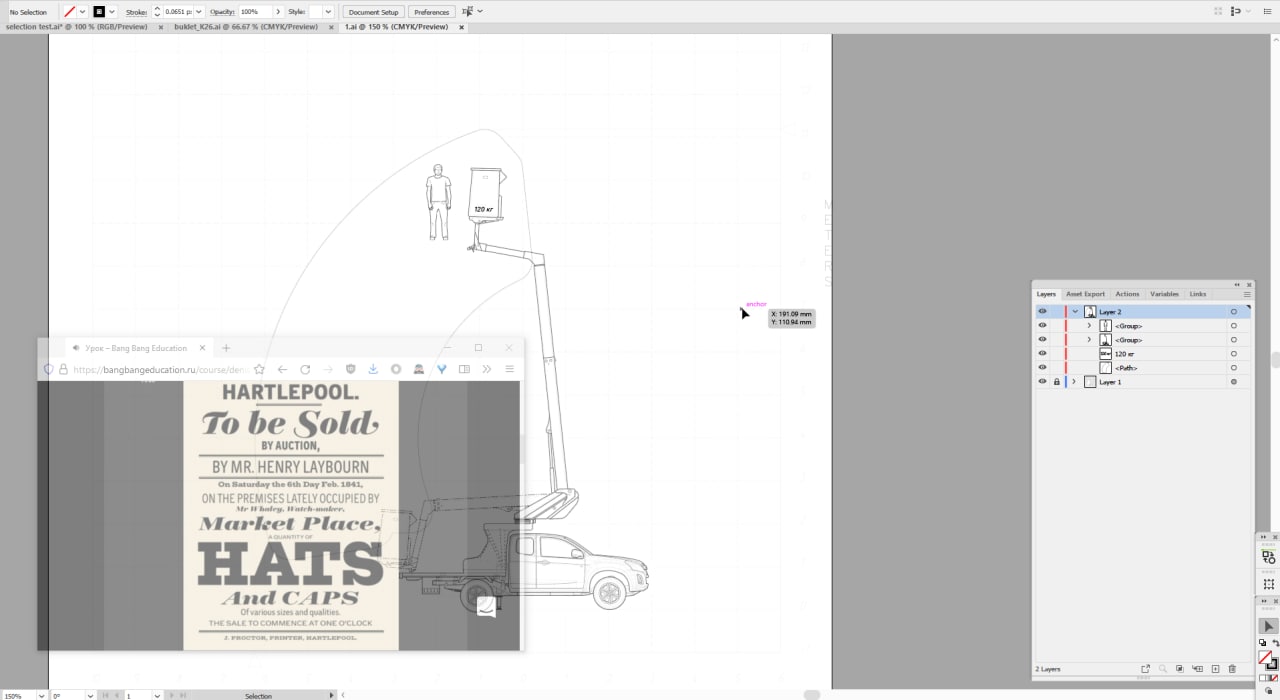Hide the first <Group> sublayer

[1042, 326]
